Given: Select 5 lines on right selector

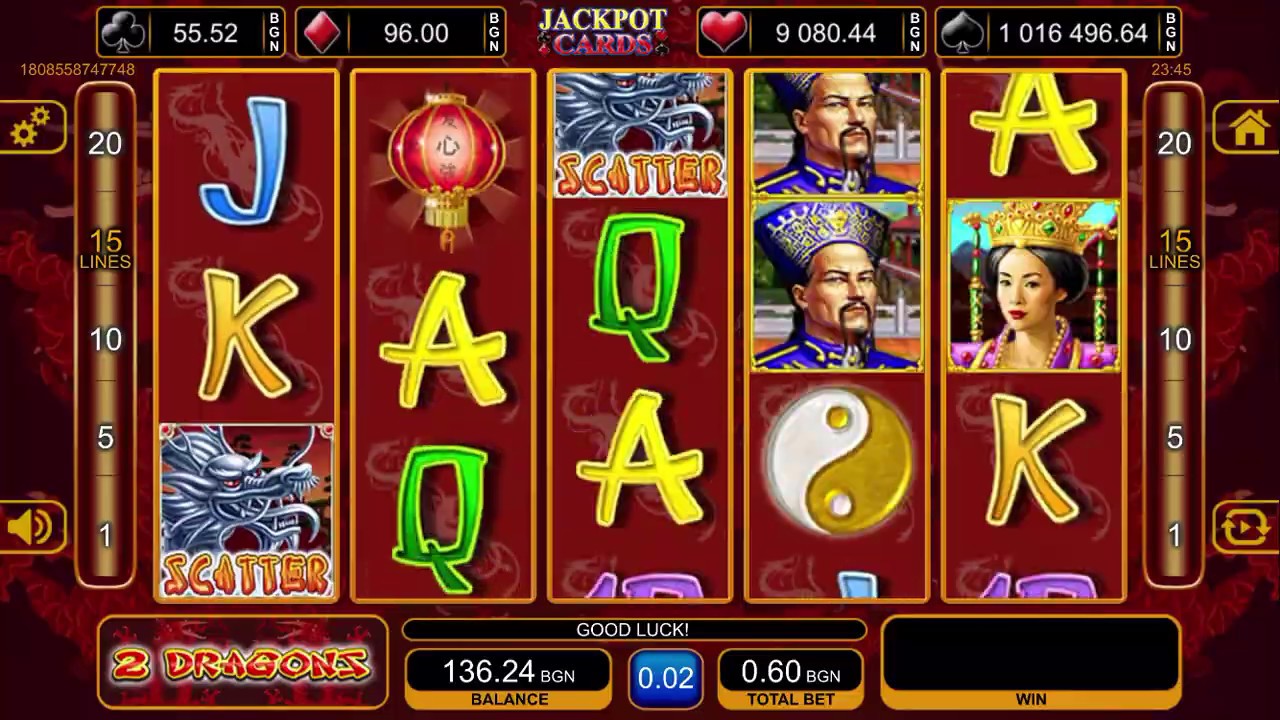Looking at the screenshot, I should pyautogui.click(x=1175, y=437).
